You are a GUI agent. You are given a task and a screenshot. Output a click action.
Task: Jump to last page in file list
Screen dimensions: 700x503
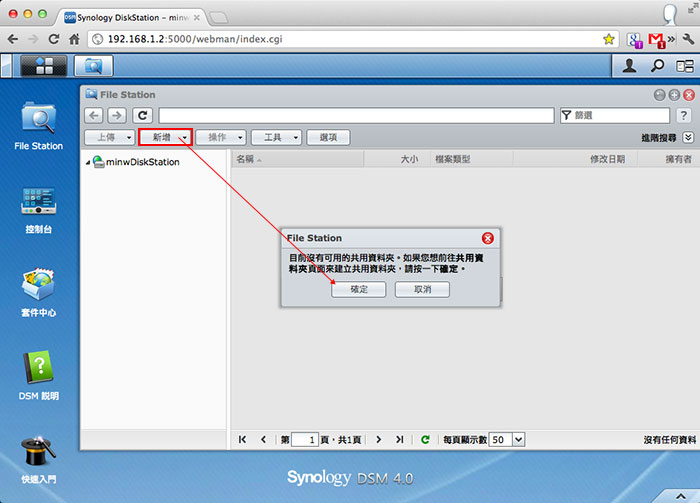[x=400, y=440]
